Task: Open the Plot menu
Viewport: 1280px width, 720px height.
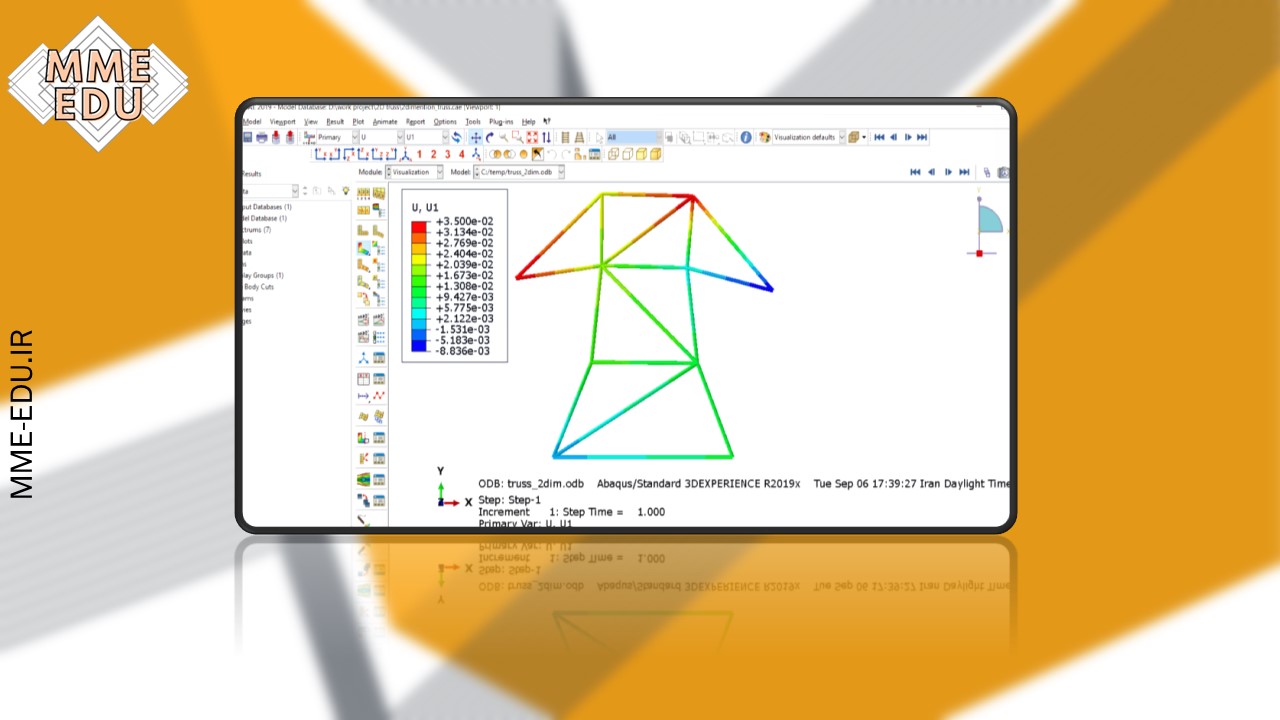Action: pos(358,121)
